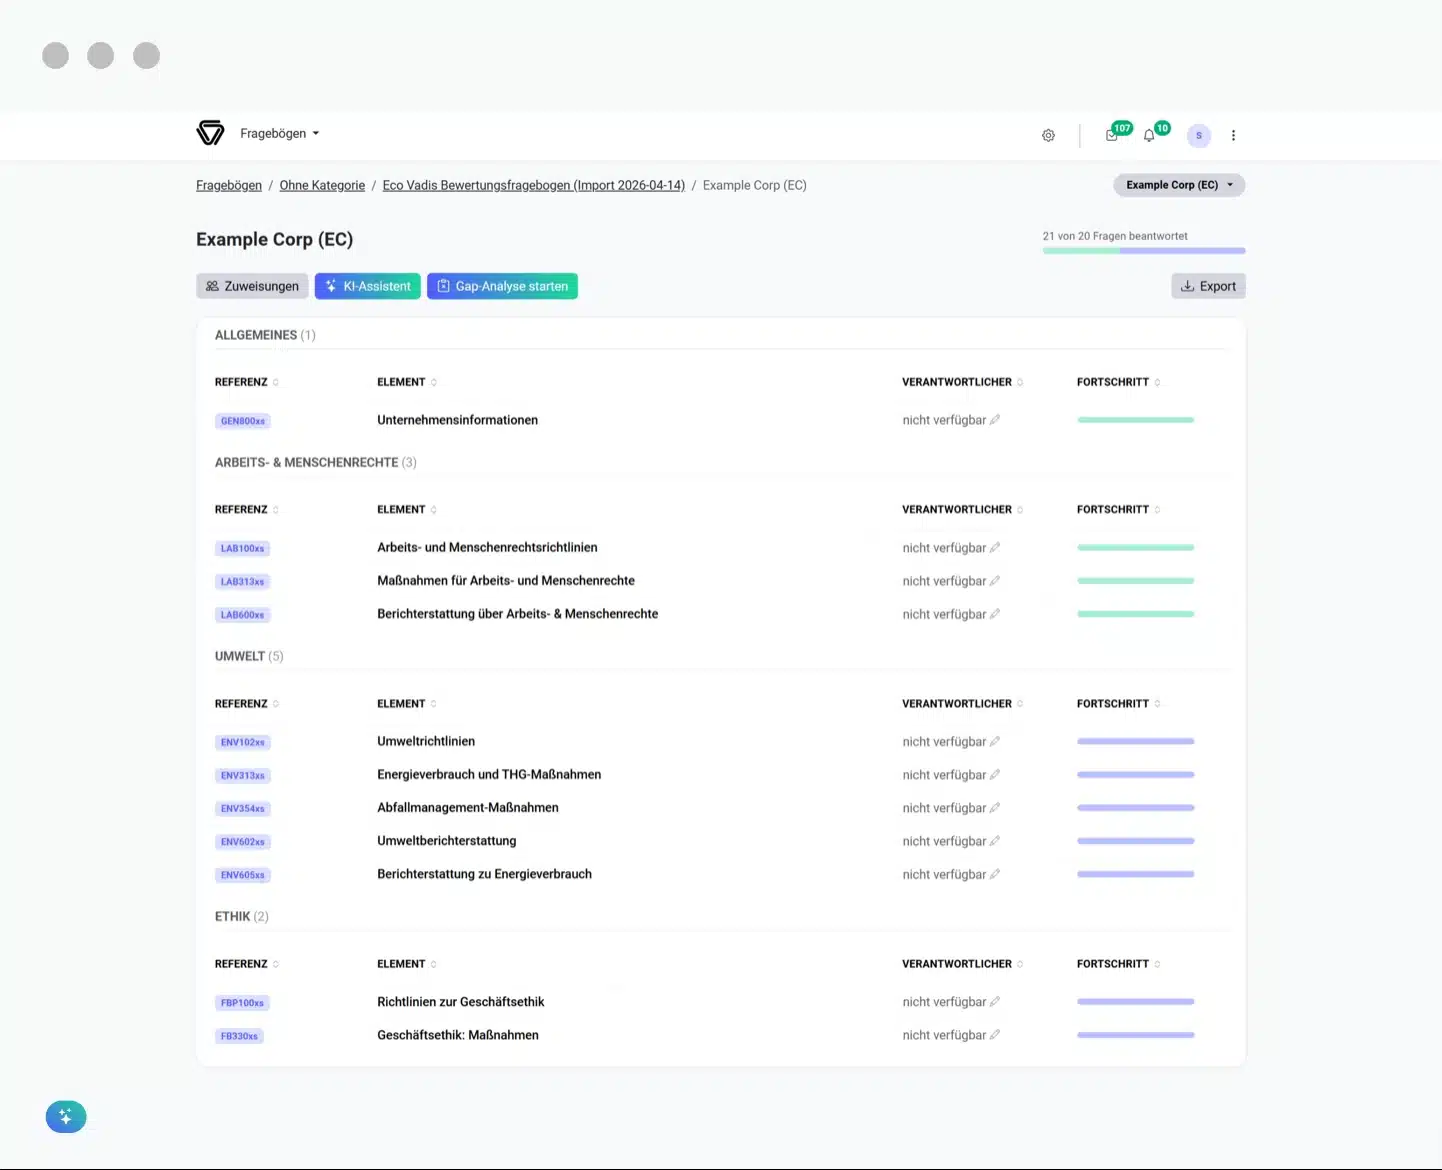The width and height of the screenshot is (1442, 1170).
Task: Sort Ethik table by Fortschritt
Action: click(1119, 964)
